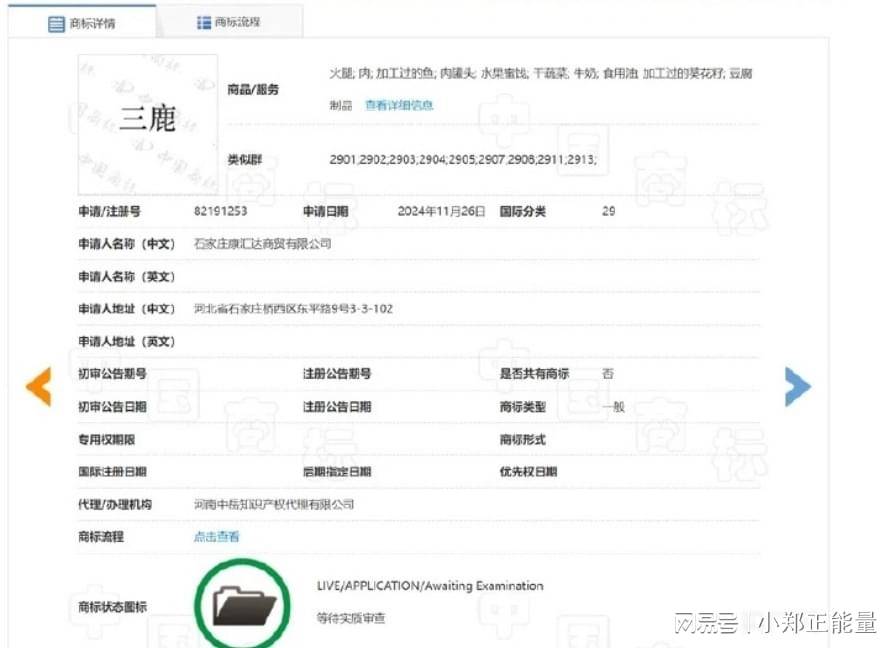Click the 商标详情 list icon
893x648 pixels.
56,24
